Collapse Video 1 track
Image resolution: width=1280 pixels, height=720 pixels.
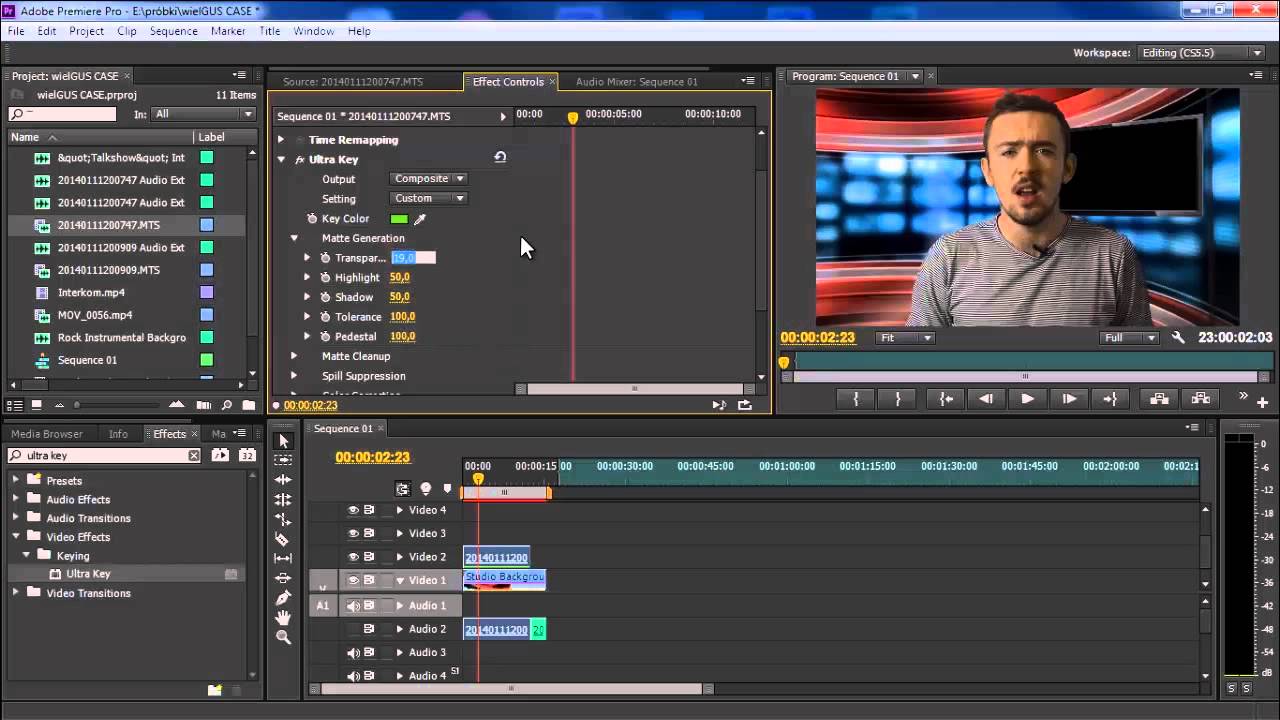click(x=400, y=580)
